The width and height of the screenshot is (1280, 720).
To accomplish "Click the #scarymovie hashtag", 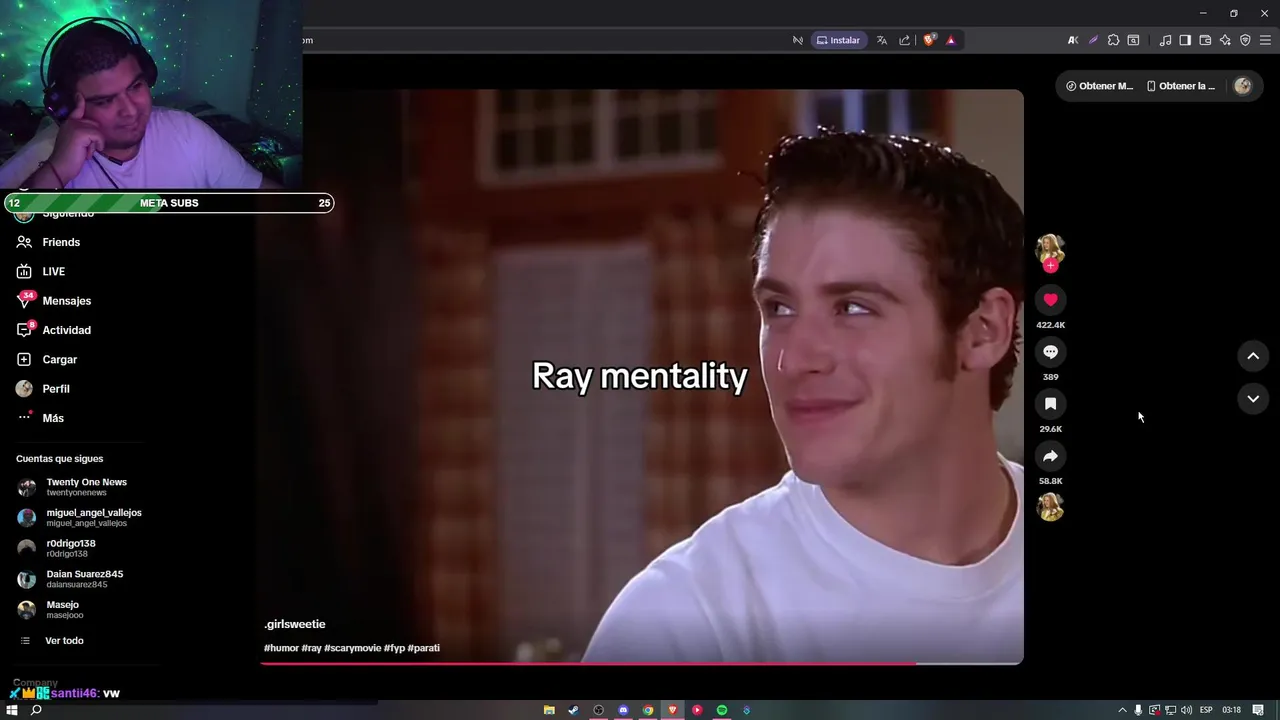I will click(x=352, y=648).
